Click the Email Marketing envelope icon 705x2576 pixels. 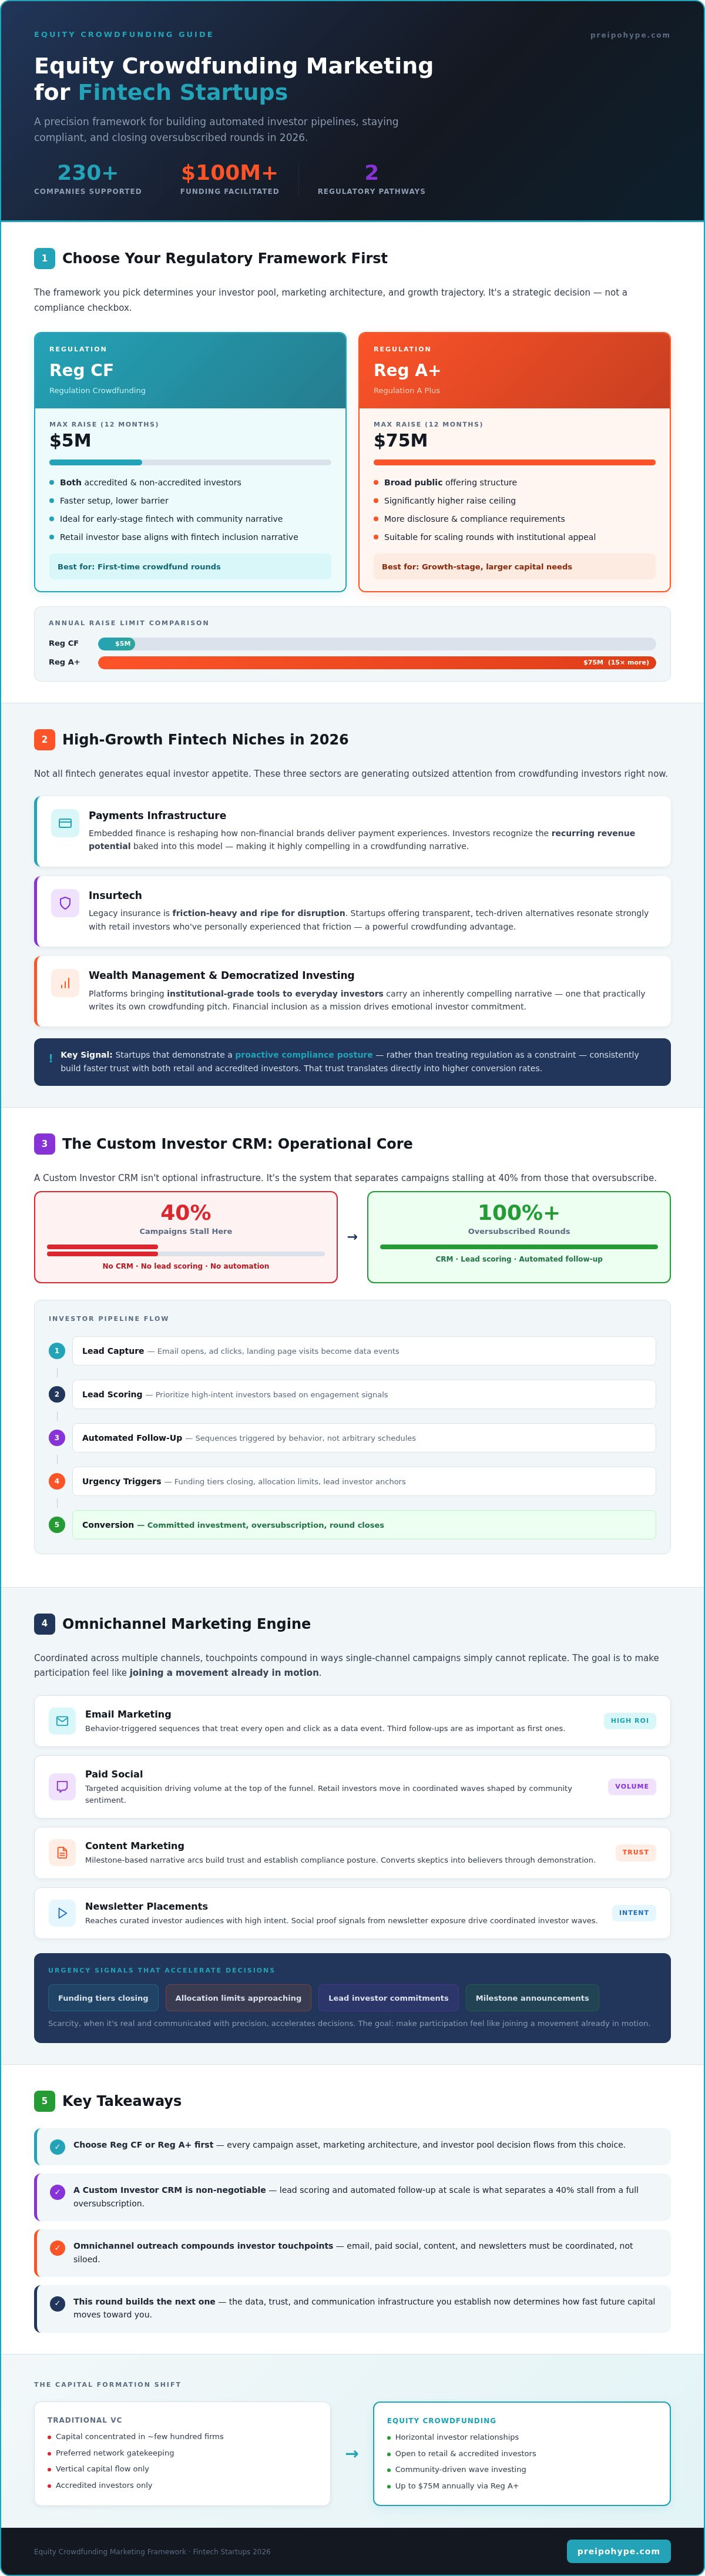tap(62, 1721)
